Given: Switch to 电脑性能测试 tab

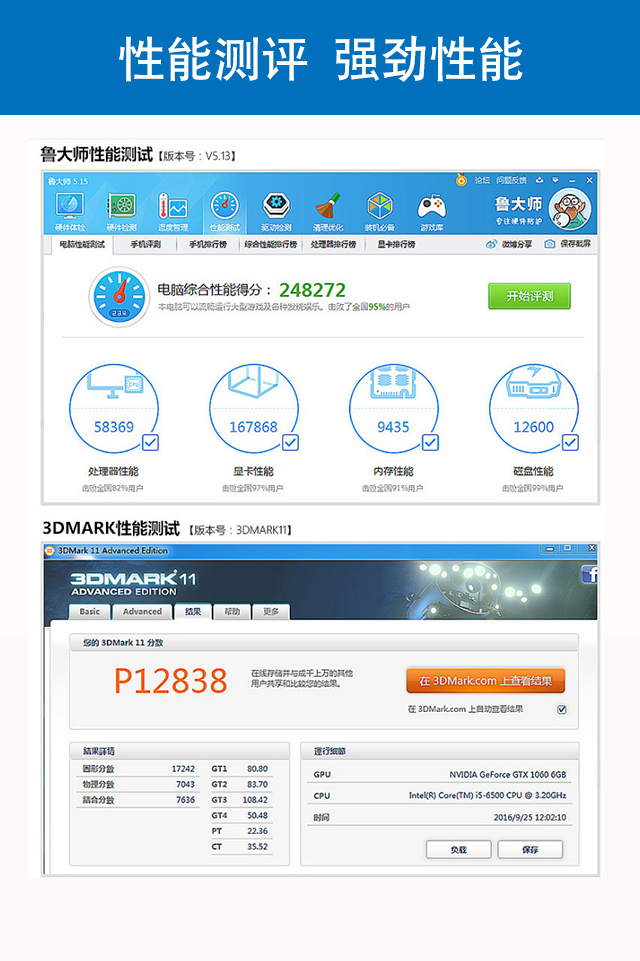Looking at the screenshot, I should tap(82, 245).
